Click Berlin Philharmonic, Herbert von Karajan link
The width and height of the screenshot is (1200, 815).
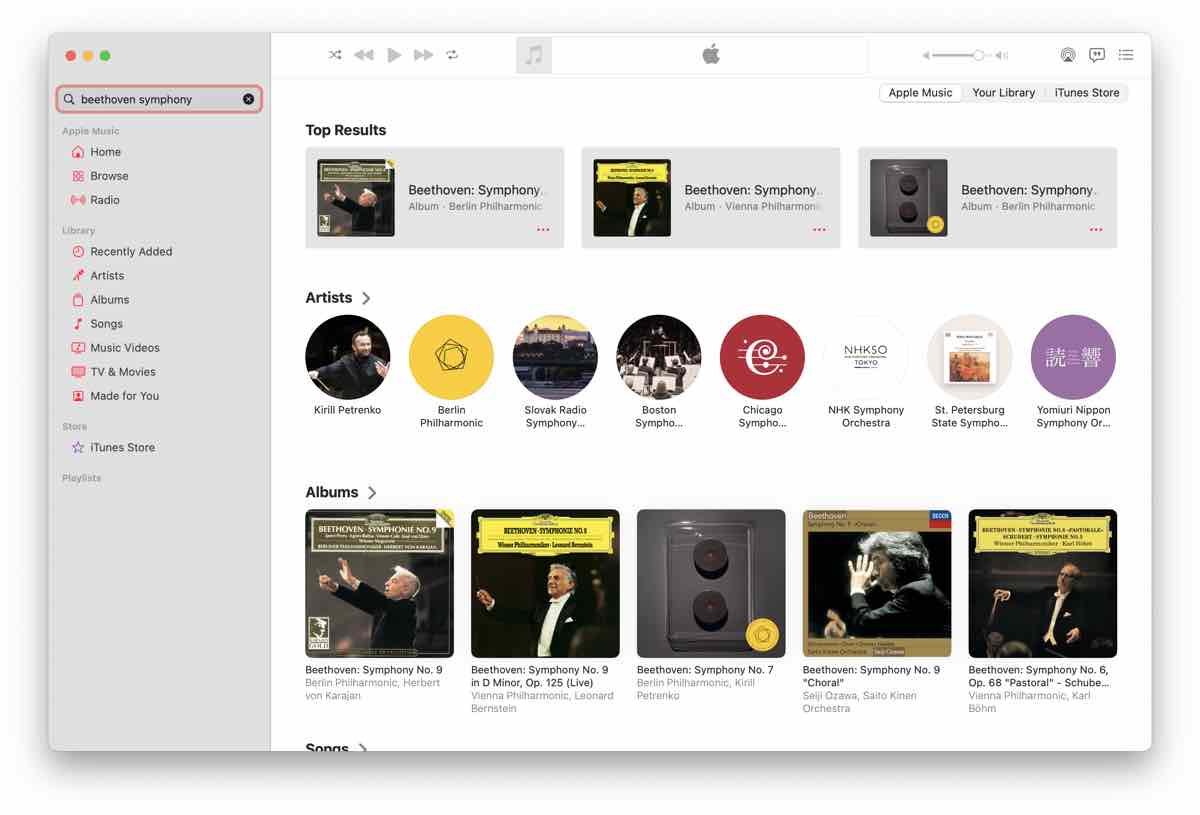point(374,689)
